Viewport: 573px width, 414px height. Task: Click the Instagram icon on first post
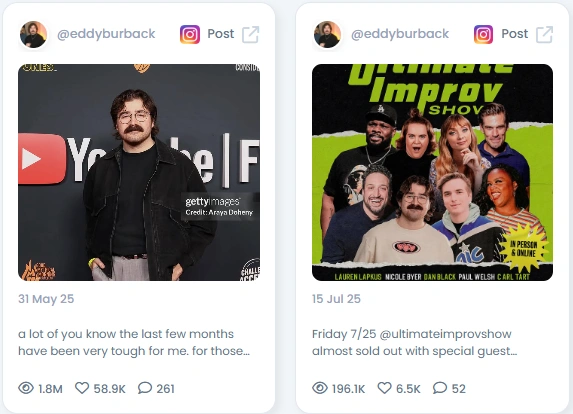(x=190, y=34)
